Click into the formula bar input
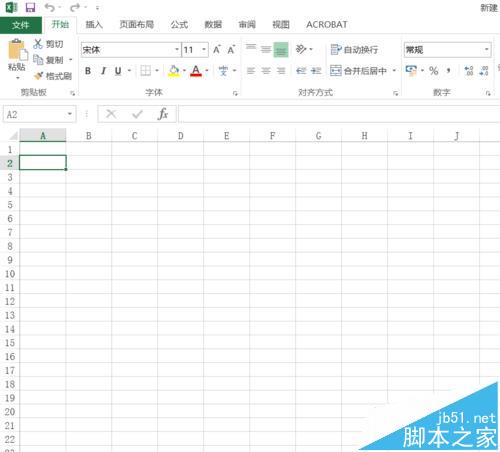The height and width of the screenshot is (452, 500). [339, 114]
